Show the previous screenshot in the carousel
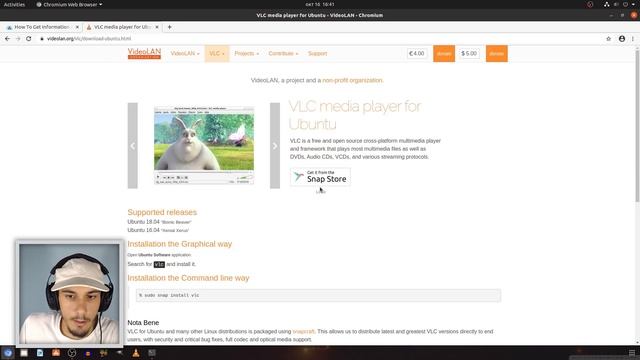Screen dimensions: 640x360 [x=133, y=146]
